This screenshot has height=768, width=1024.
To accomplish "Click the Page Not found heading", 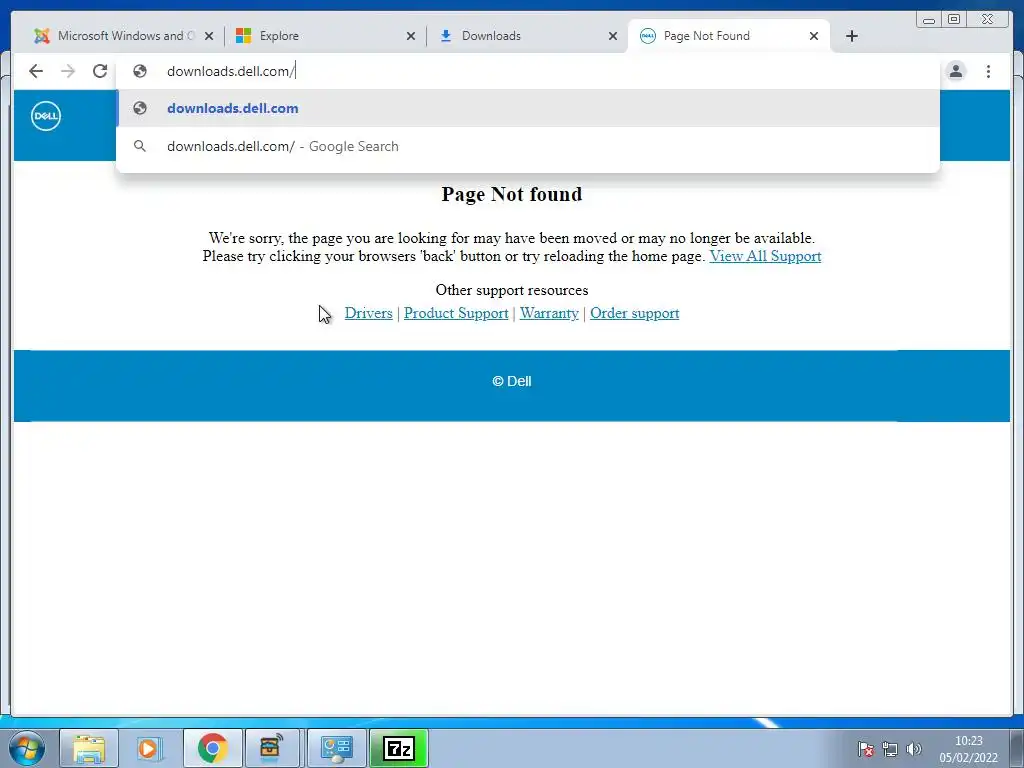I will (512, 194).
